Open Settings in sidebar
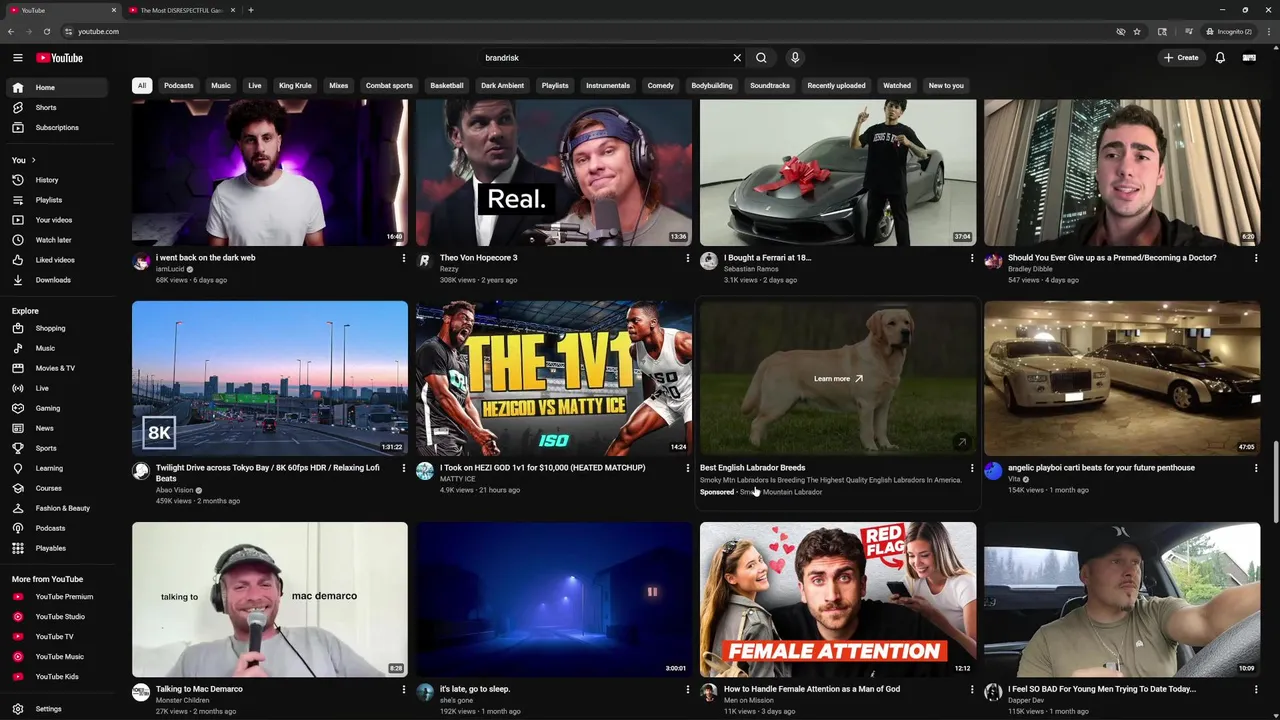 click(x=59, y=709)
